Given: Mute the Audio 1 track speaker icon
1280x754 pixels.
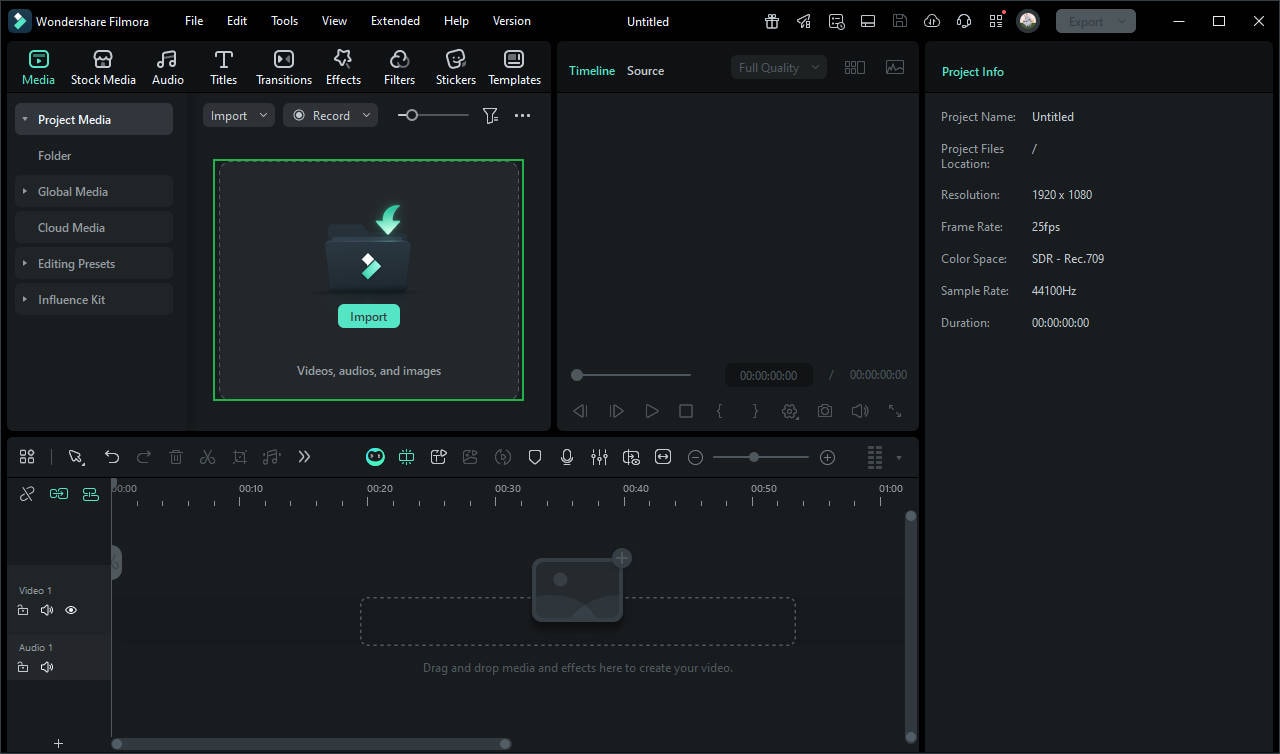Looking at the screenshot, I should pyautogui.click(x=47, y=667).
